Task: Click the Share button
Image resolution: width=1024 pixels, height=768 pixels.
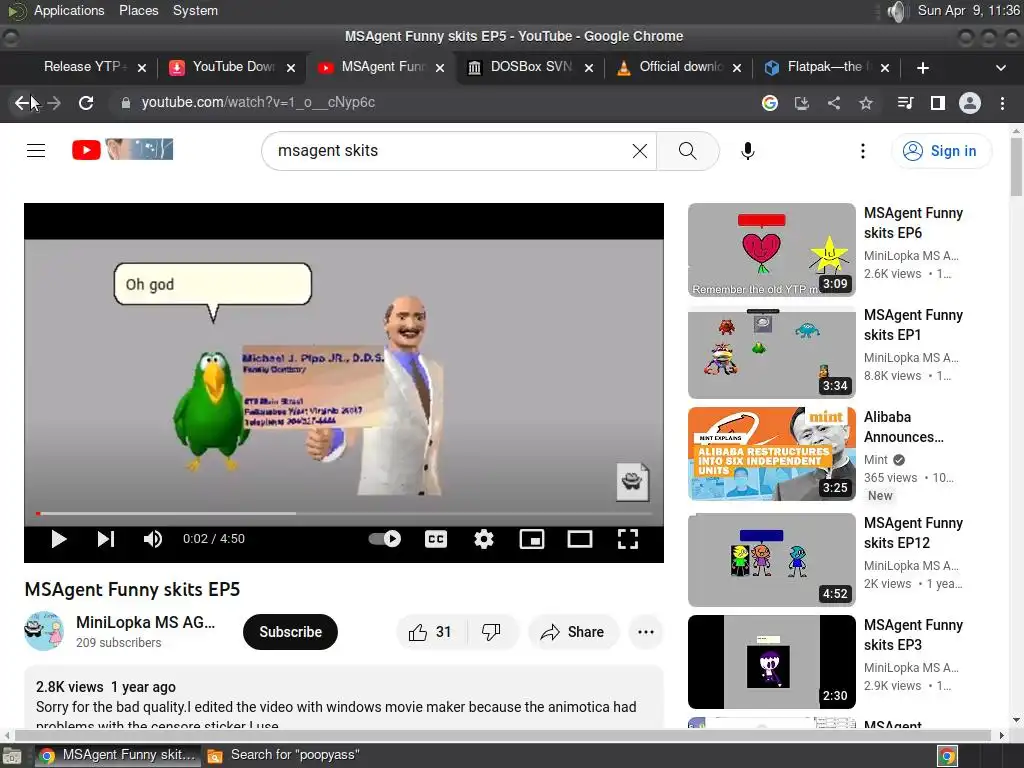Action: coord(573,632)
